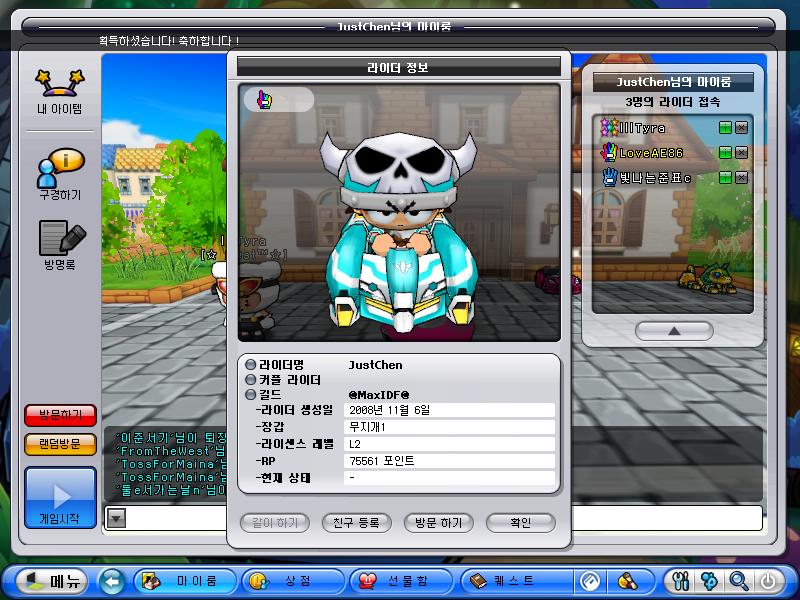
Task: Click the 라이더명 bullet in rider info
Action: (x=251, y=365)
